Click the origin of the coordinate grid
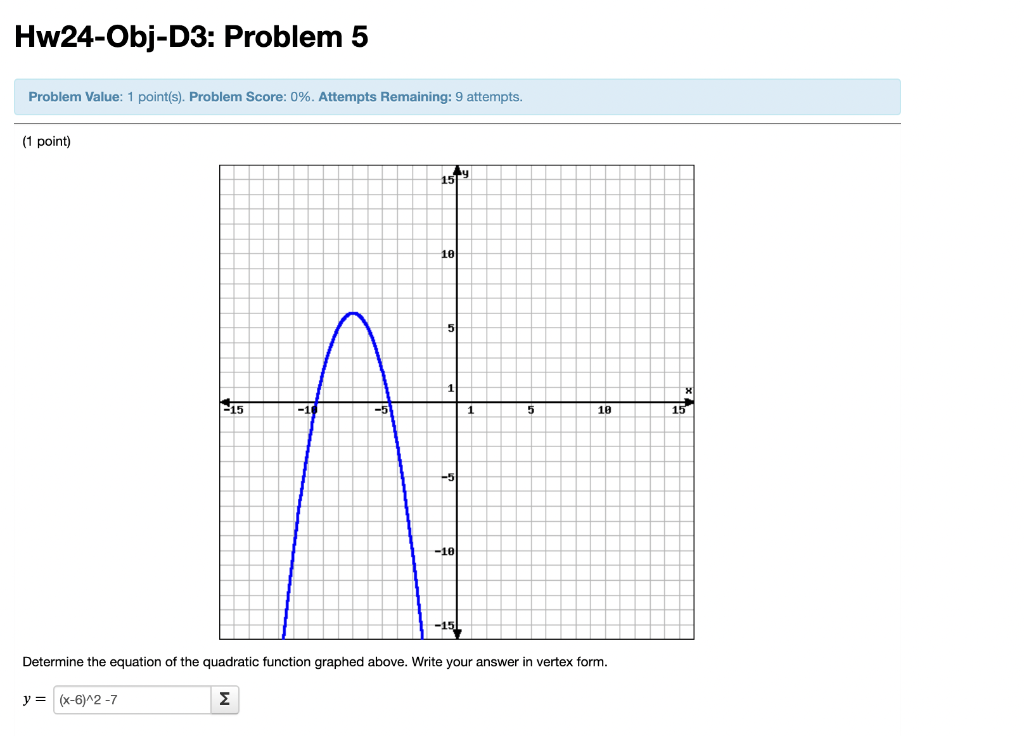Image resolution: width=1024 pixels, height=736 pixels. [x=458, y=402]
